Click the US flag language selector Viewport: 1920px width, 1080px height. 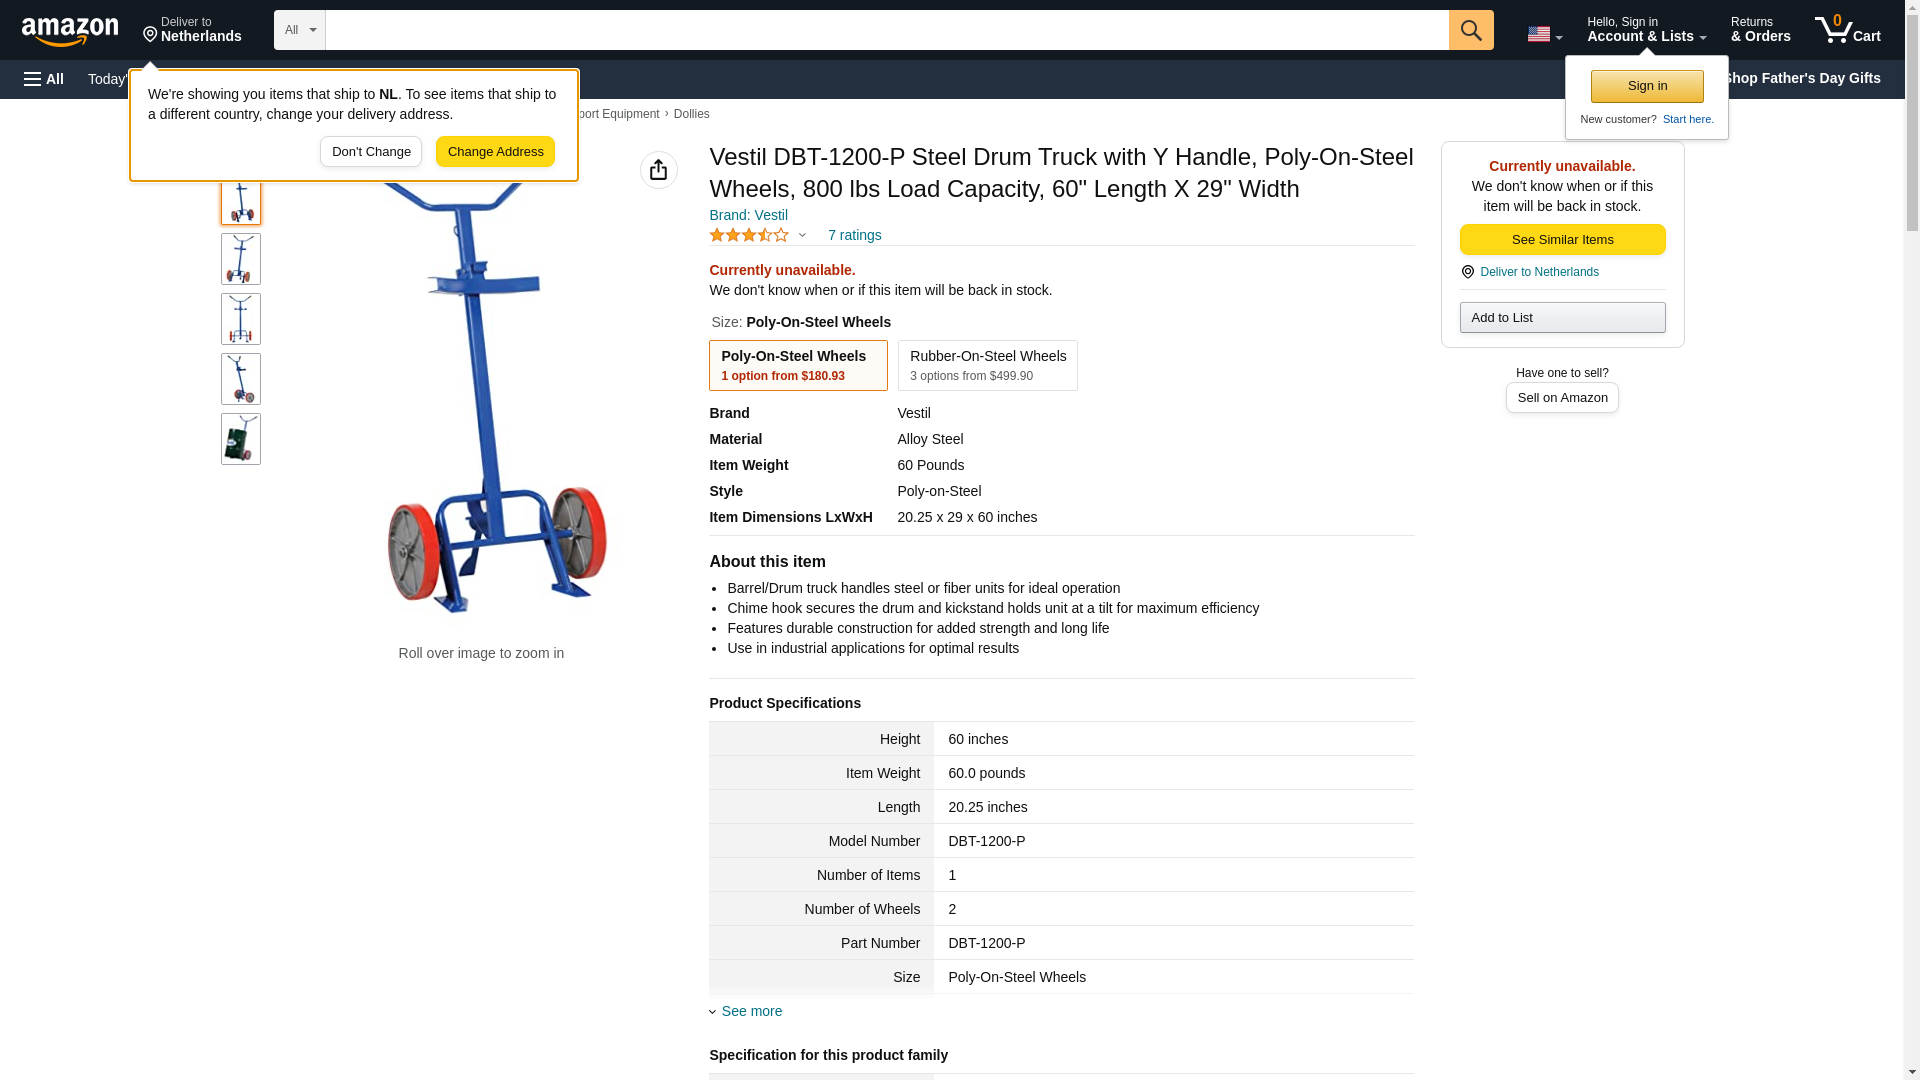(x=1544, y=34)
